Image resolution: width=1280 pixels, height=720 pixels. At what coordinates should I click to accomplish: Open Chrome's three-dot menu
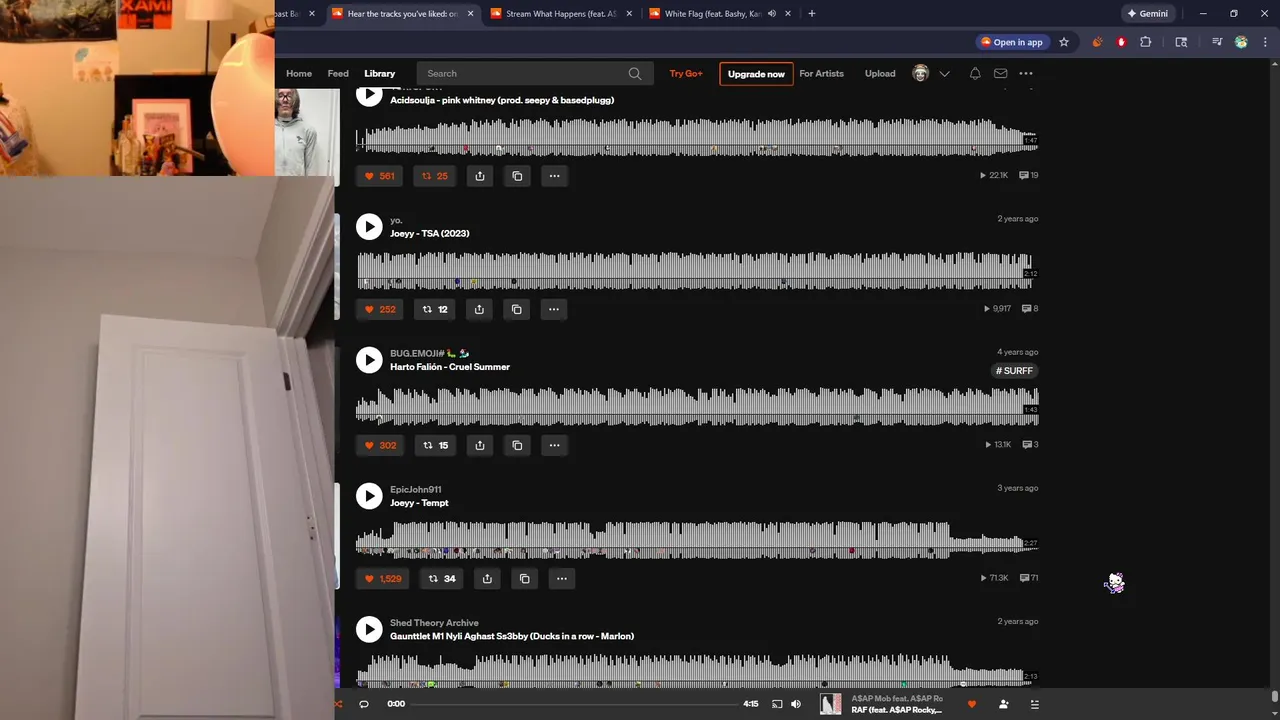tap(1266, 42)
